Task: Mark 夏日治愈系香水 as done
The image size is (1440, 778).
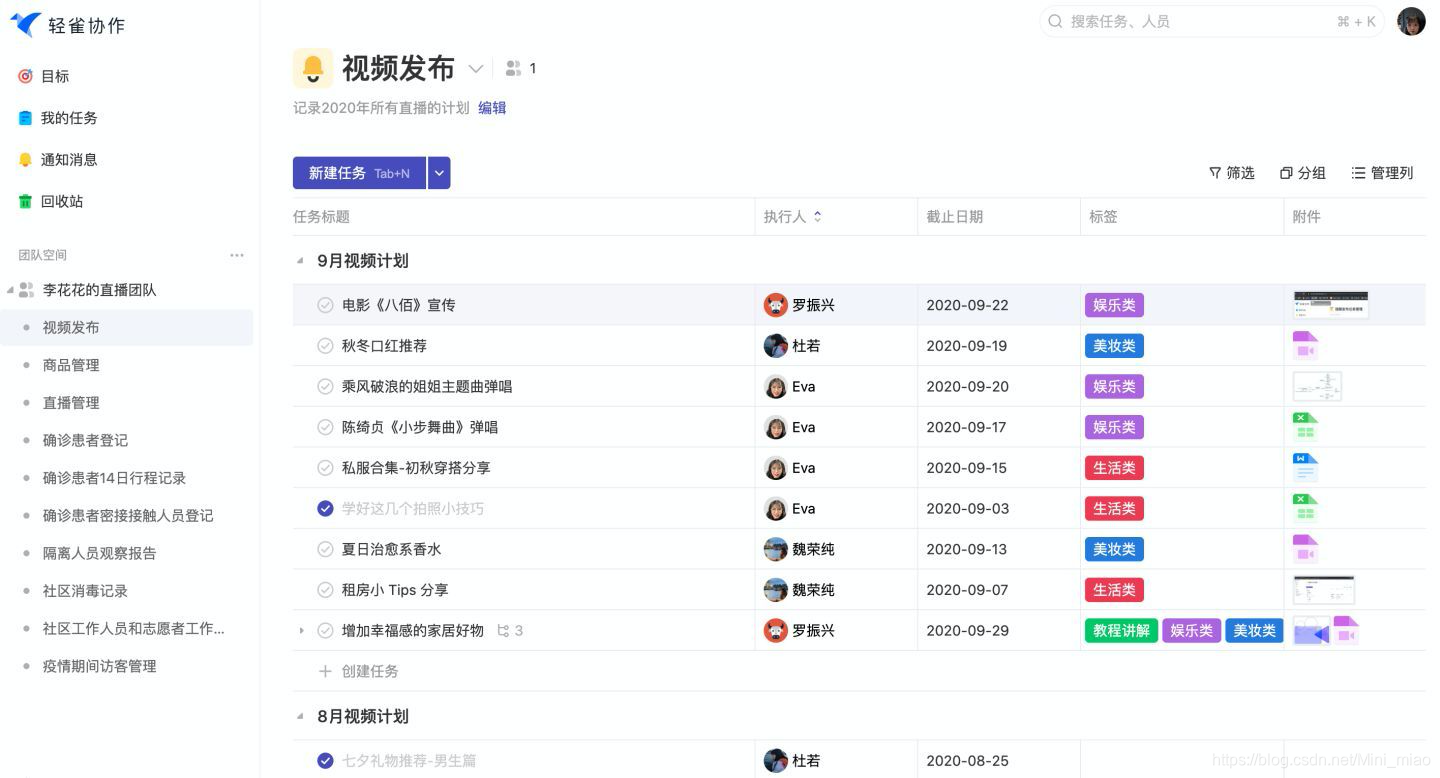Action: tap(325, 548)
